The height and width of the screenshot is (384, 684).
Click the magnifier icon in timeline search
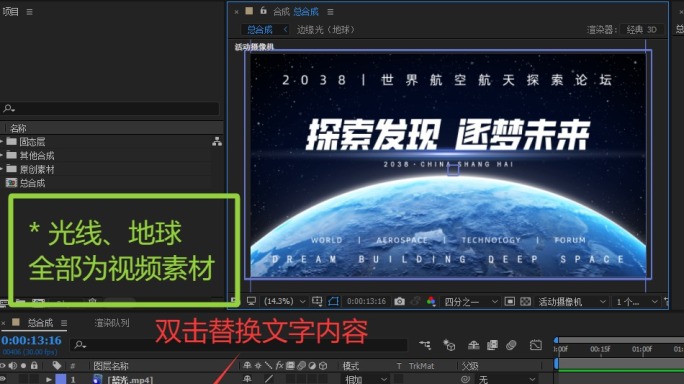(79, 345)
